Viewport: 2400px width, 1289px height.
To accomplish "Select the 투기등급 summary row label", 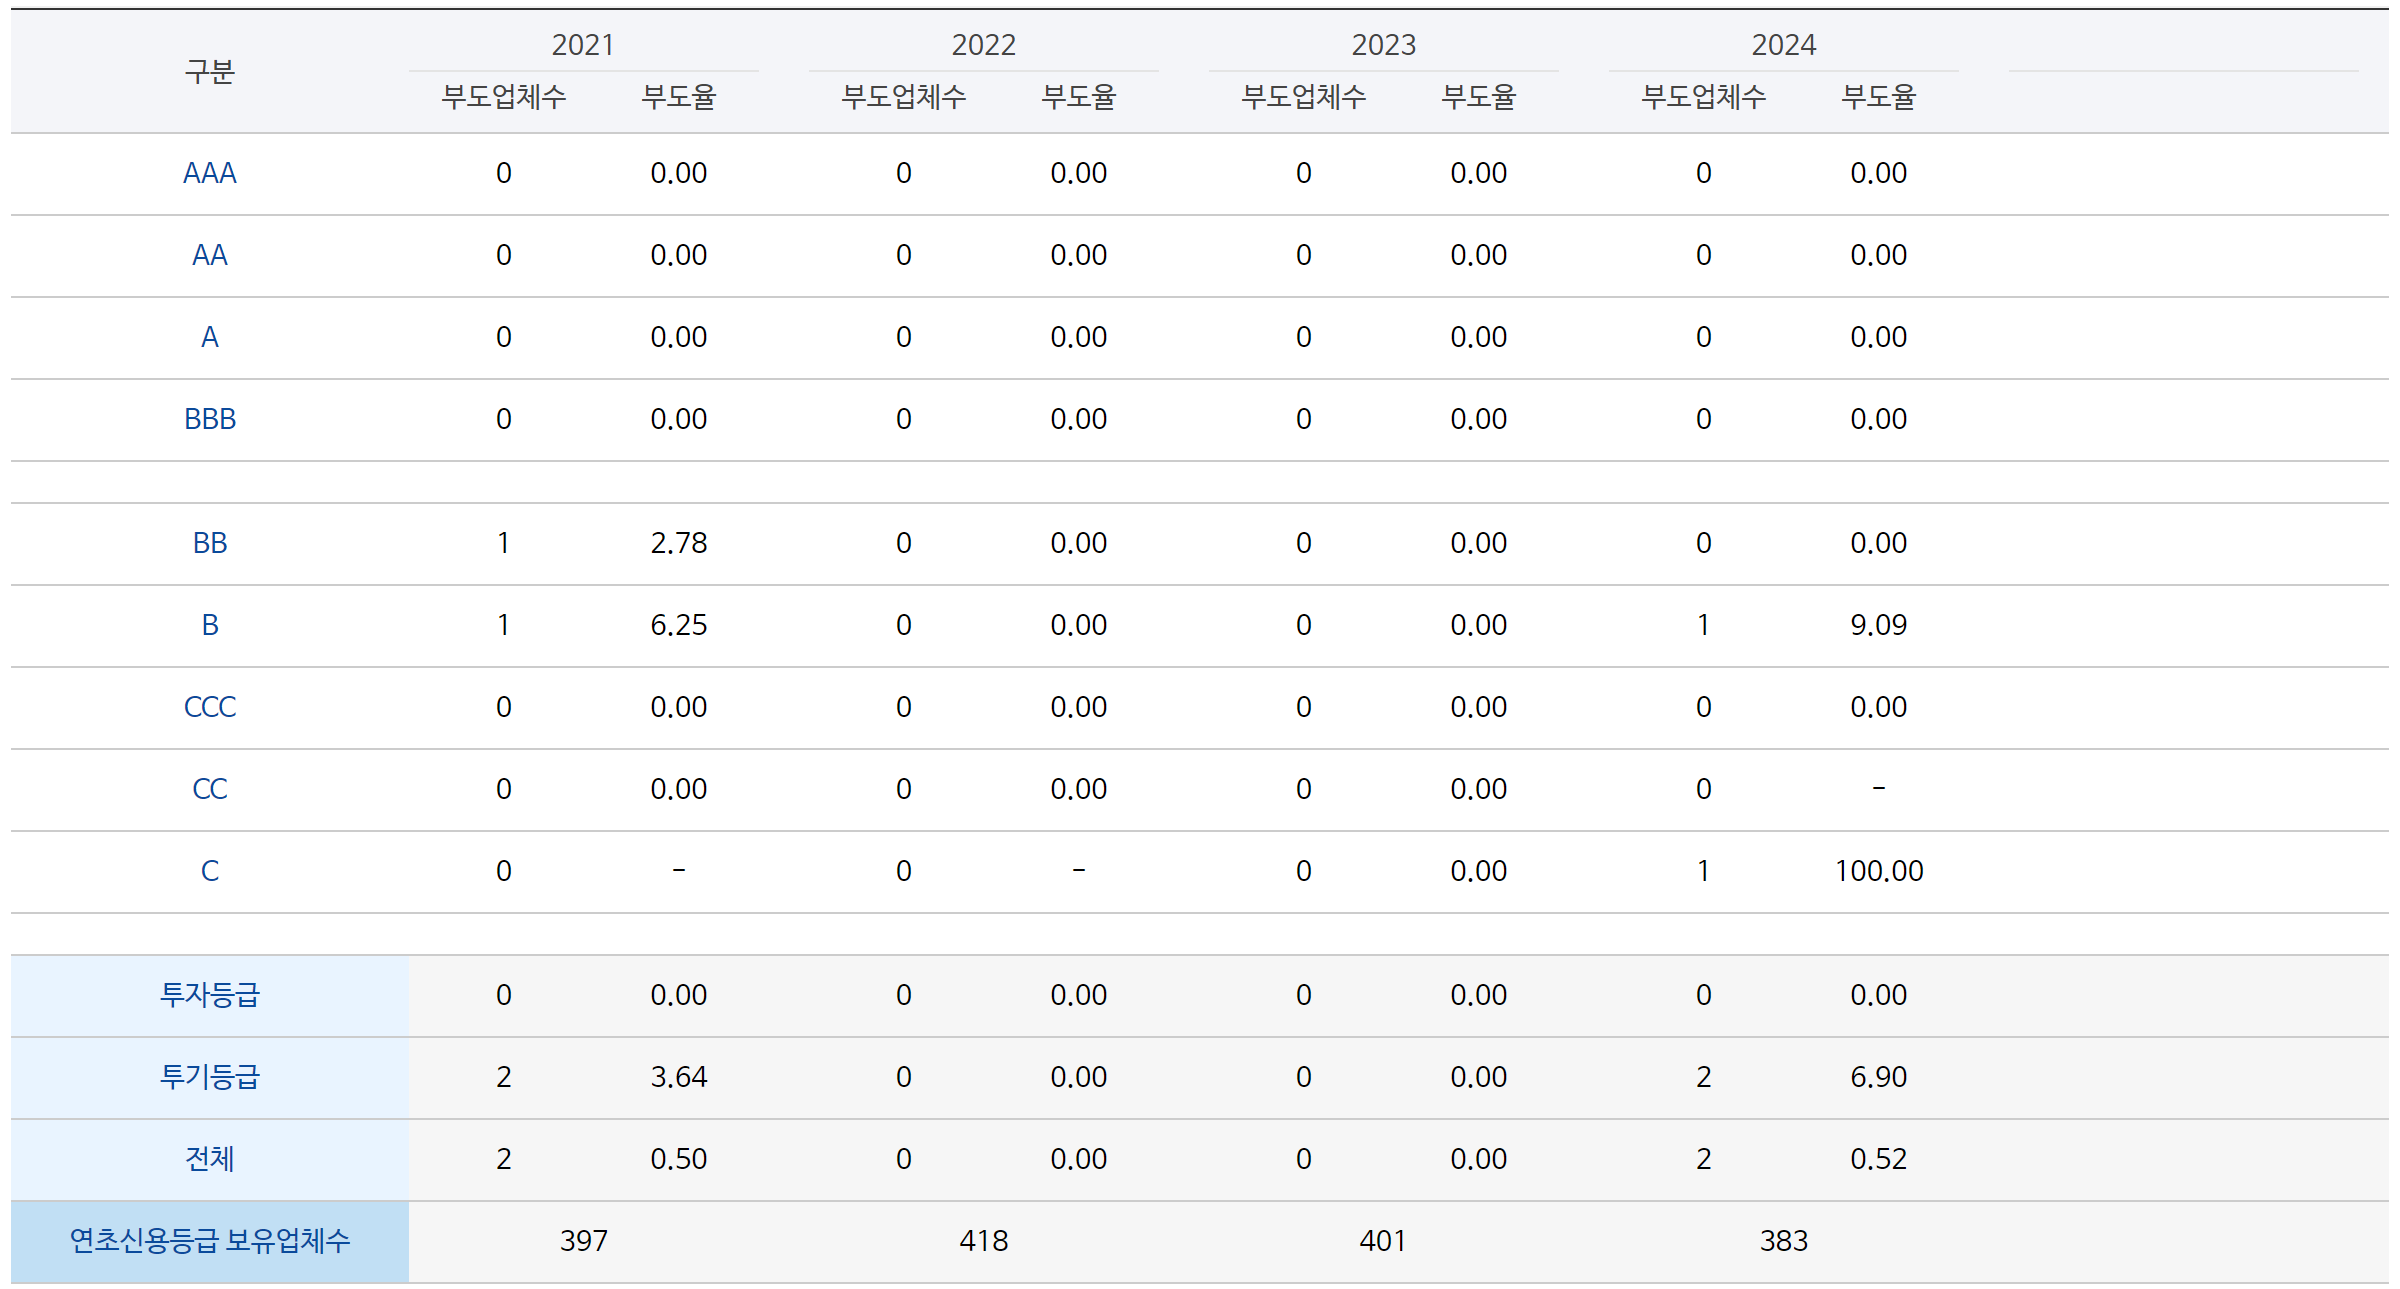I will pyautogui.click(x=209, y=1077).
